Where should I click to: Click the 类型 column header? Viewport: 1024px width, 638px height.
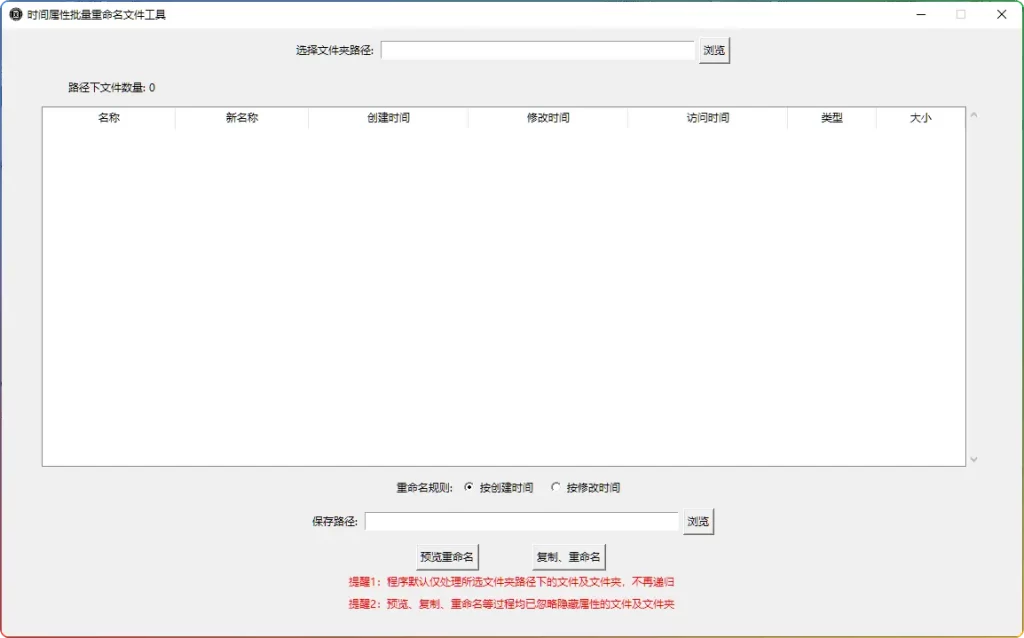(832, 118)
